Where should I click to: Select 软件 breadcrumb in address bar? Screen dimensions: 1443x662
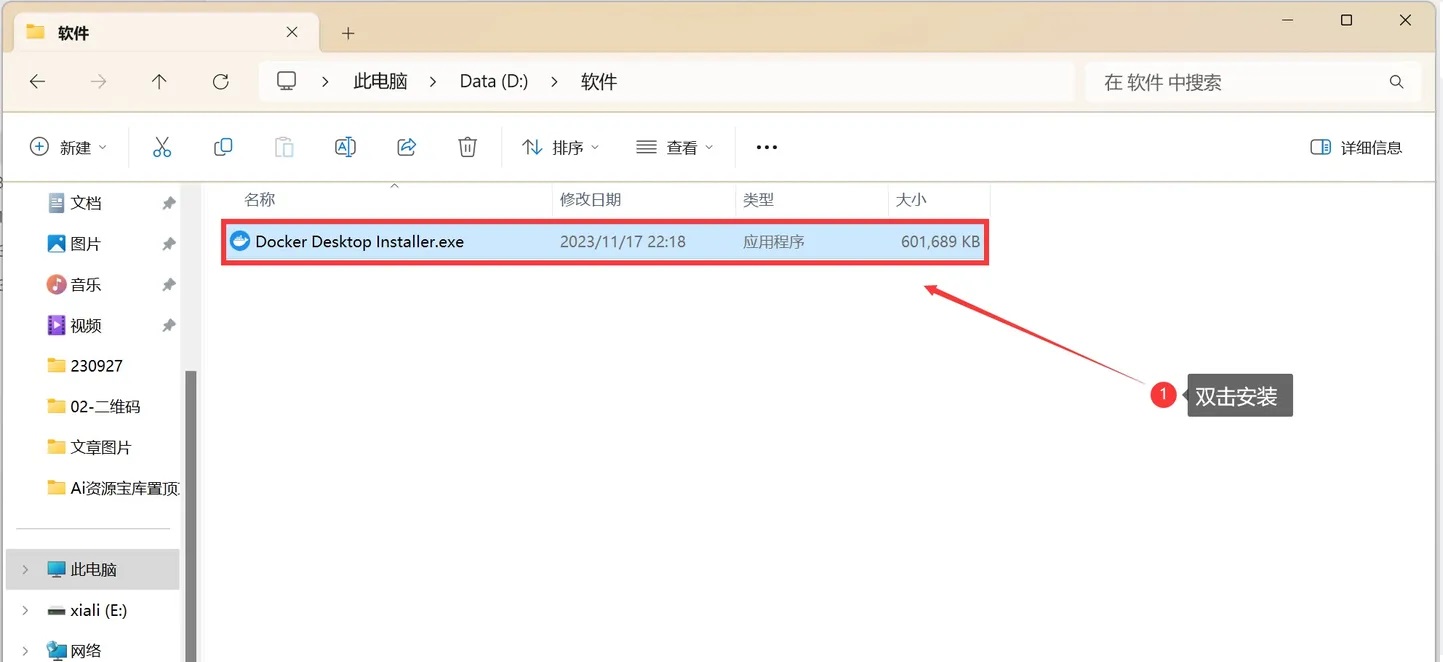599,82
